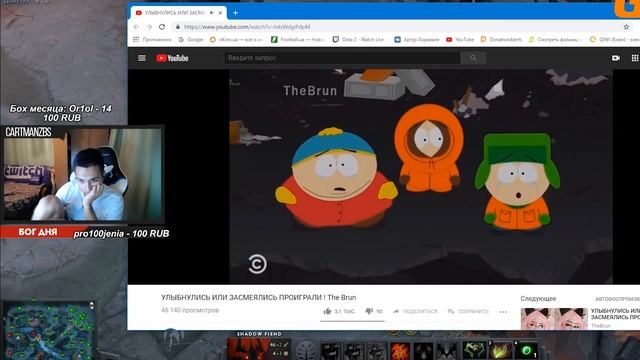Select the Shadow Fiend hero portrait
Image resolution: width=640 pixels, height=360 pixels.
248,349
